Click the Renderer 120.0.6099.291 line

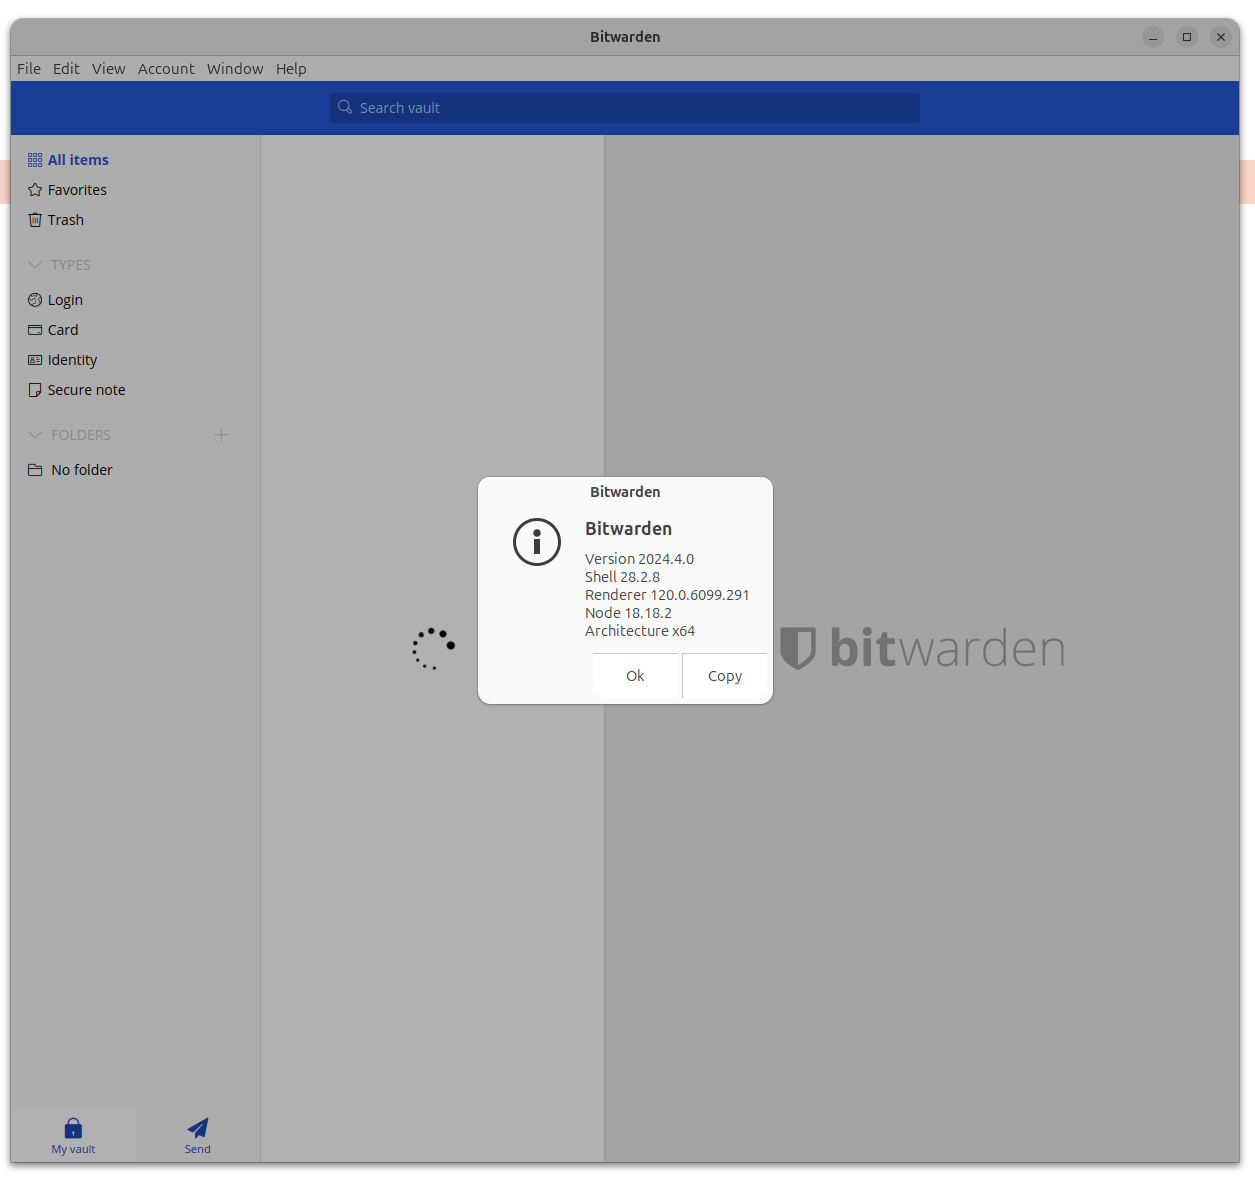(667, 595)
